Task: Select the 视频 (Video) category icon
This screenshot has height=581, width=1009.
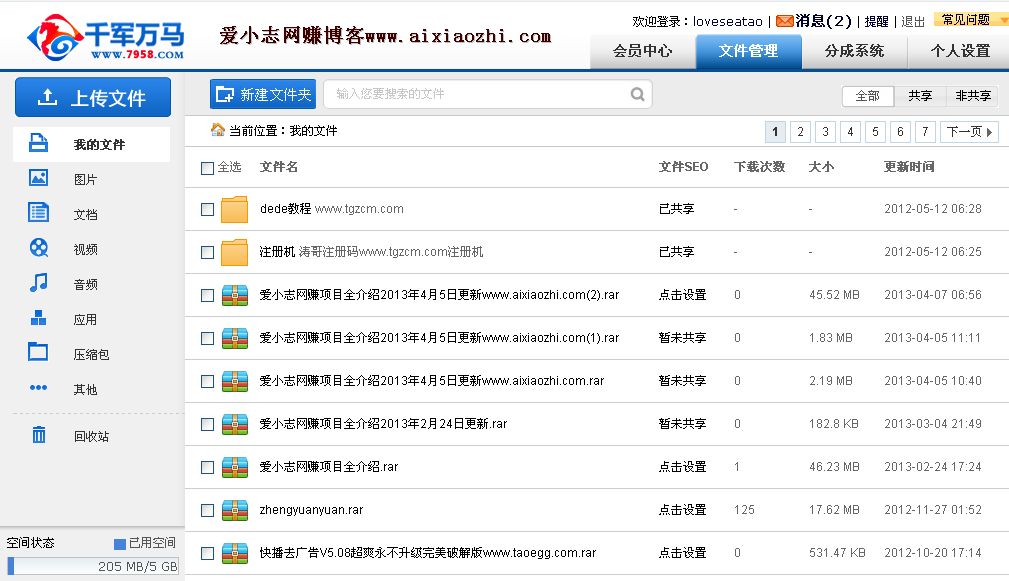Action: tap(39, 248)
